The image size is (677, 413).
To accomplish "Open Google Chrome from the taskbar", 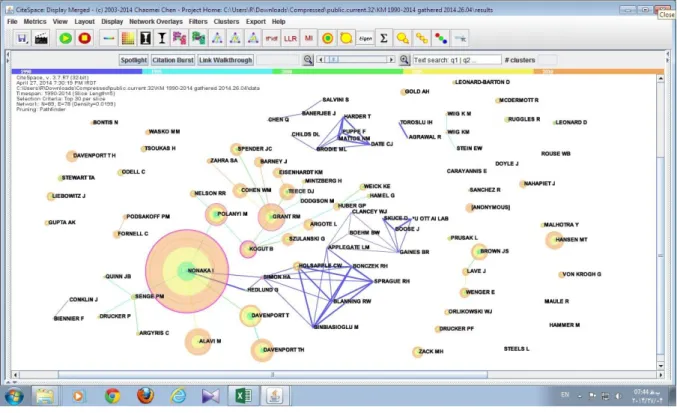I will point(113,395).
